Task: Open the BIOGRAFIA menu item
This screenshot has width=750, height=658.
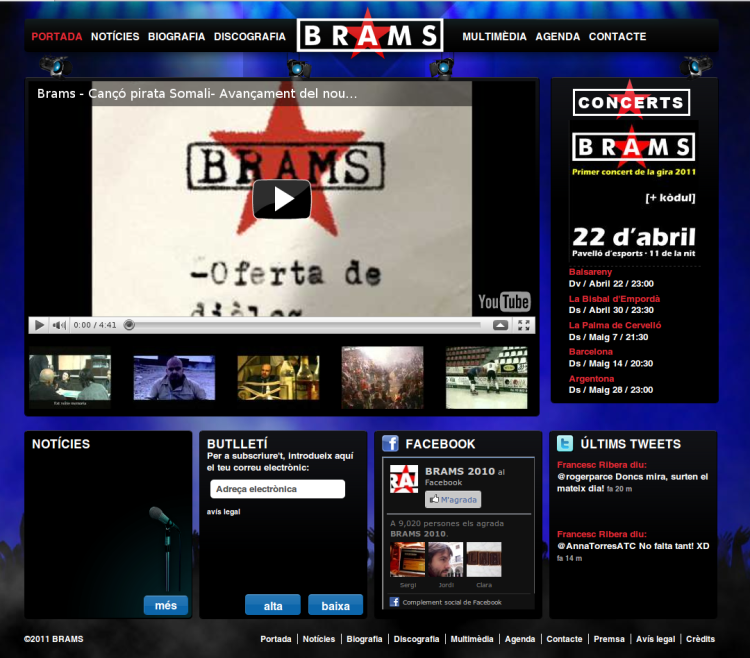Action: click(176, 36)
